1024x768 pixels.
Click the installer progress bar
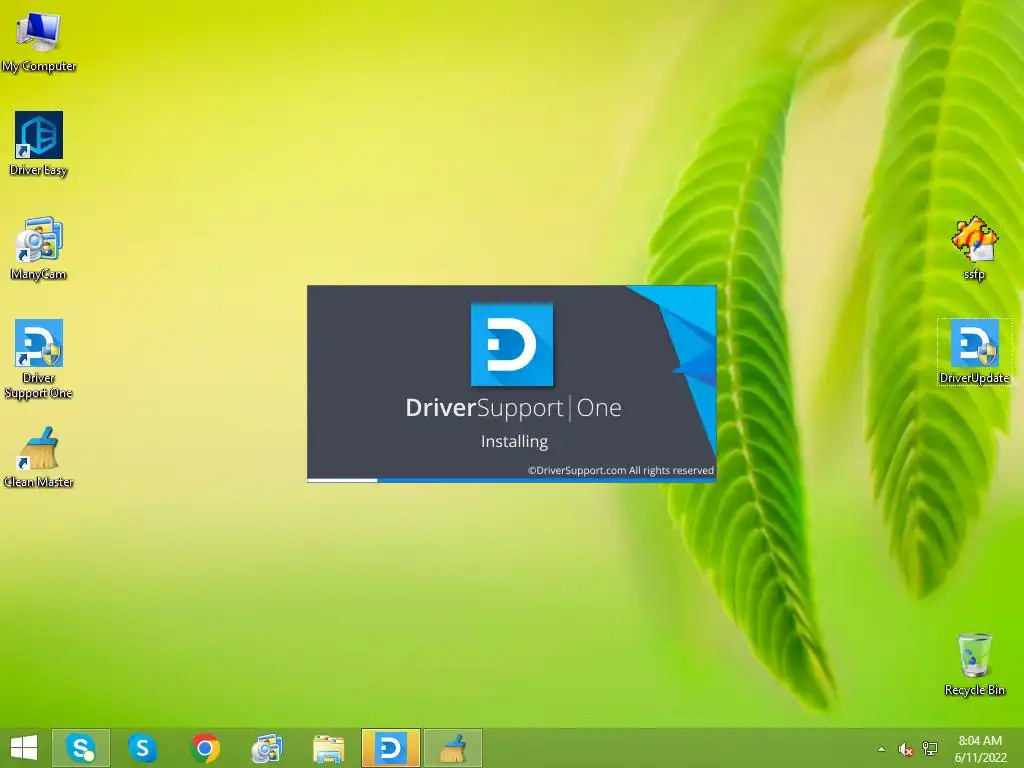click(x=511, y=480)
